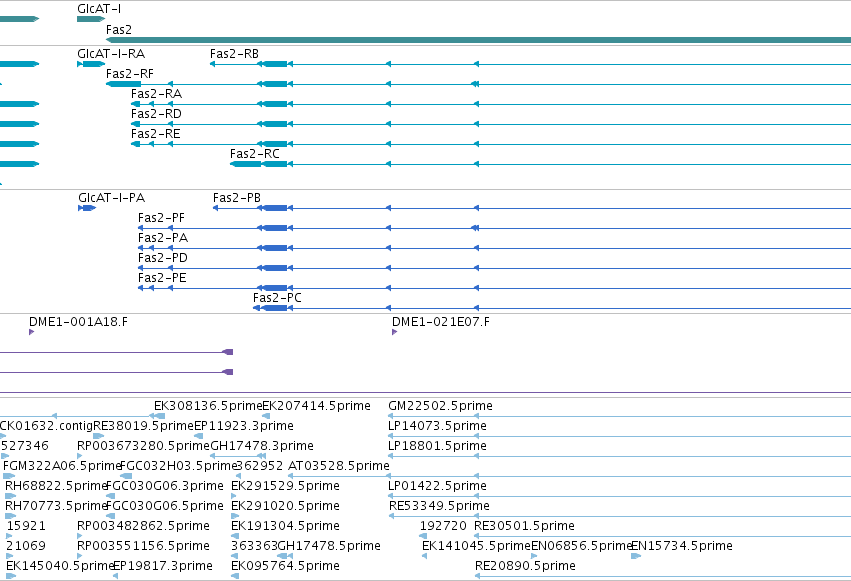851x581 pixels.
Task: Click EK141045.5prime EST label
Action: click(476, 546)
